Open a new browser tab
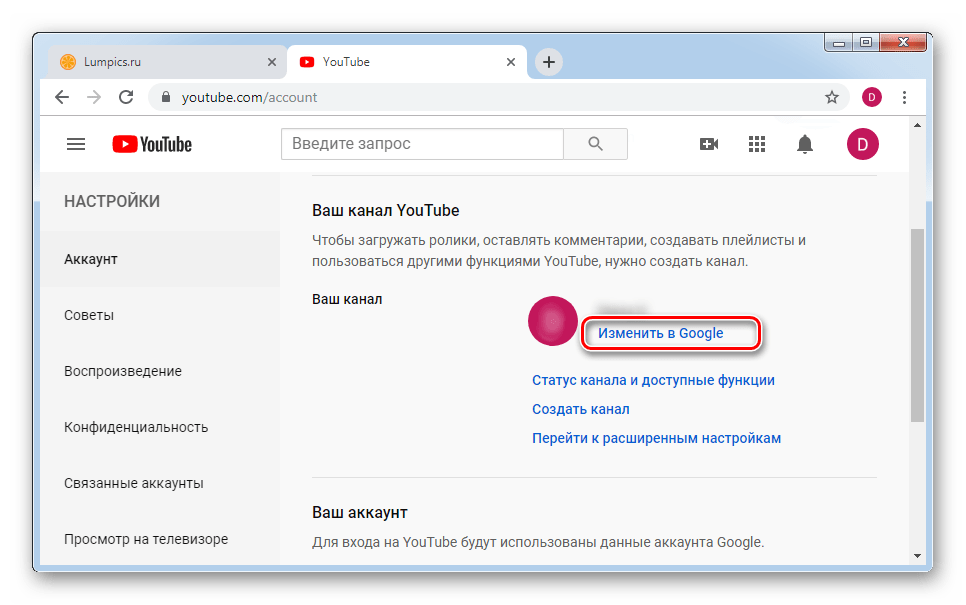 coord(548,62)
